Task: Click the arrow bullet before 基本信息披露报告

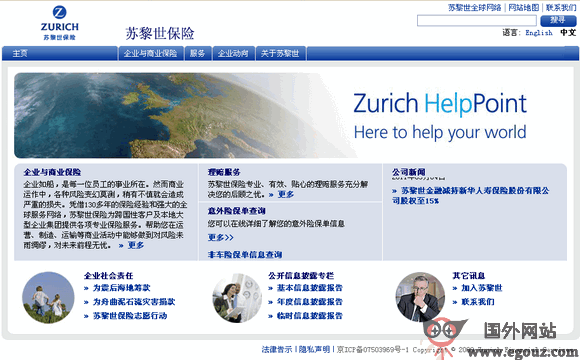Action: pos(271,289)
